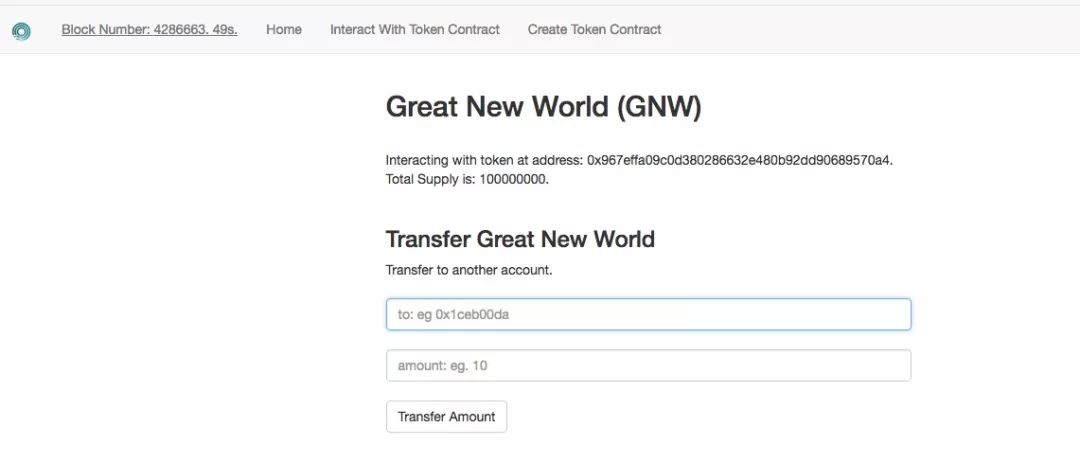Click 'Transfer to another account.' description text
The height and width of the screenshot is (463, 1080).
[469, 270]
